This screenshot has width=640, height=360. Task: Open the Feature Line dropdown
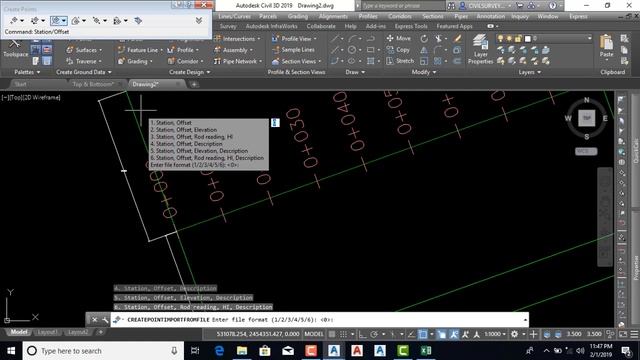(140, 50)
